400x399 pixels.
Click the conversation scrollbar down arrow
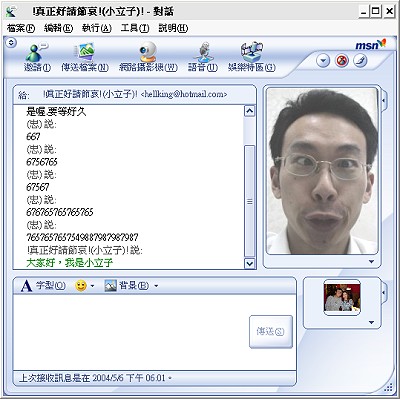point(250,263)
